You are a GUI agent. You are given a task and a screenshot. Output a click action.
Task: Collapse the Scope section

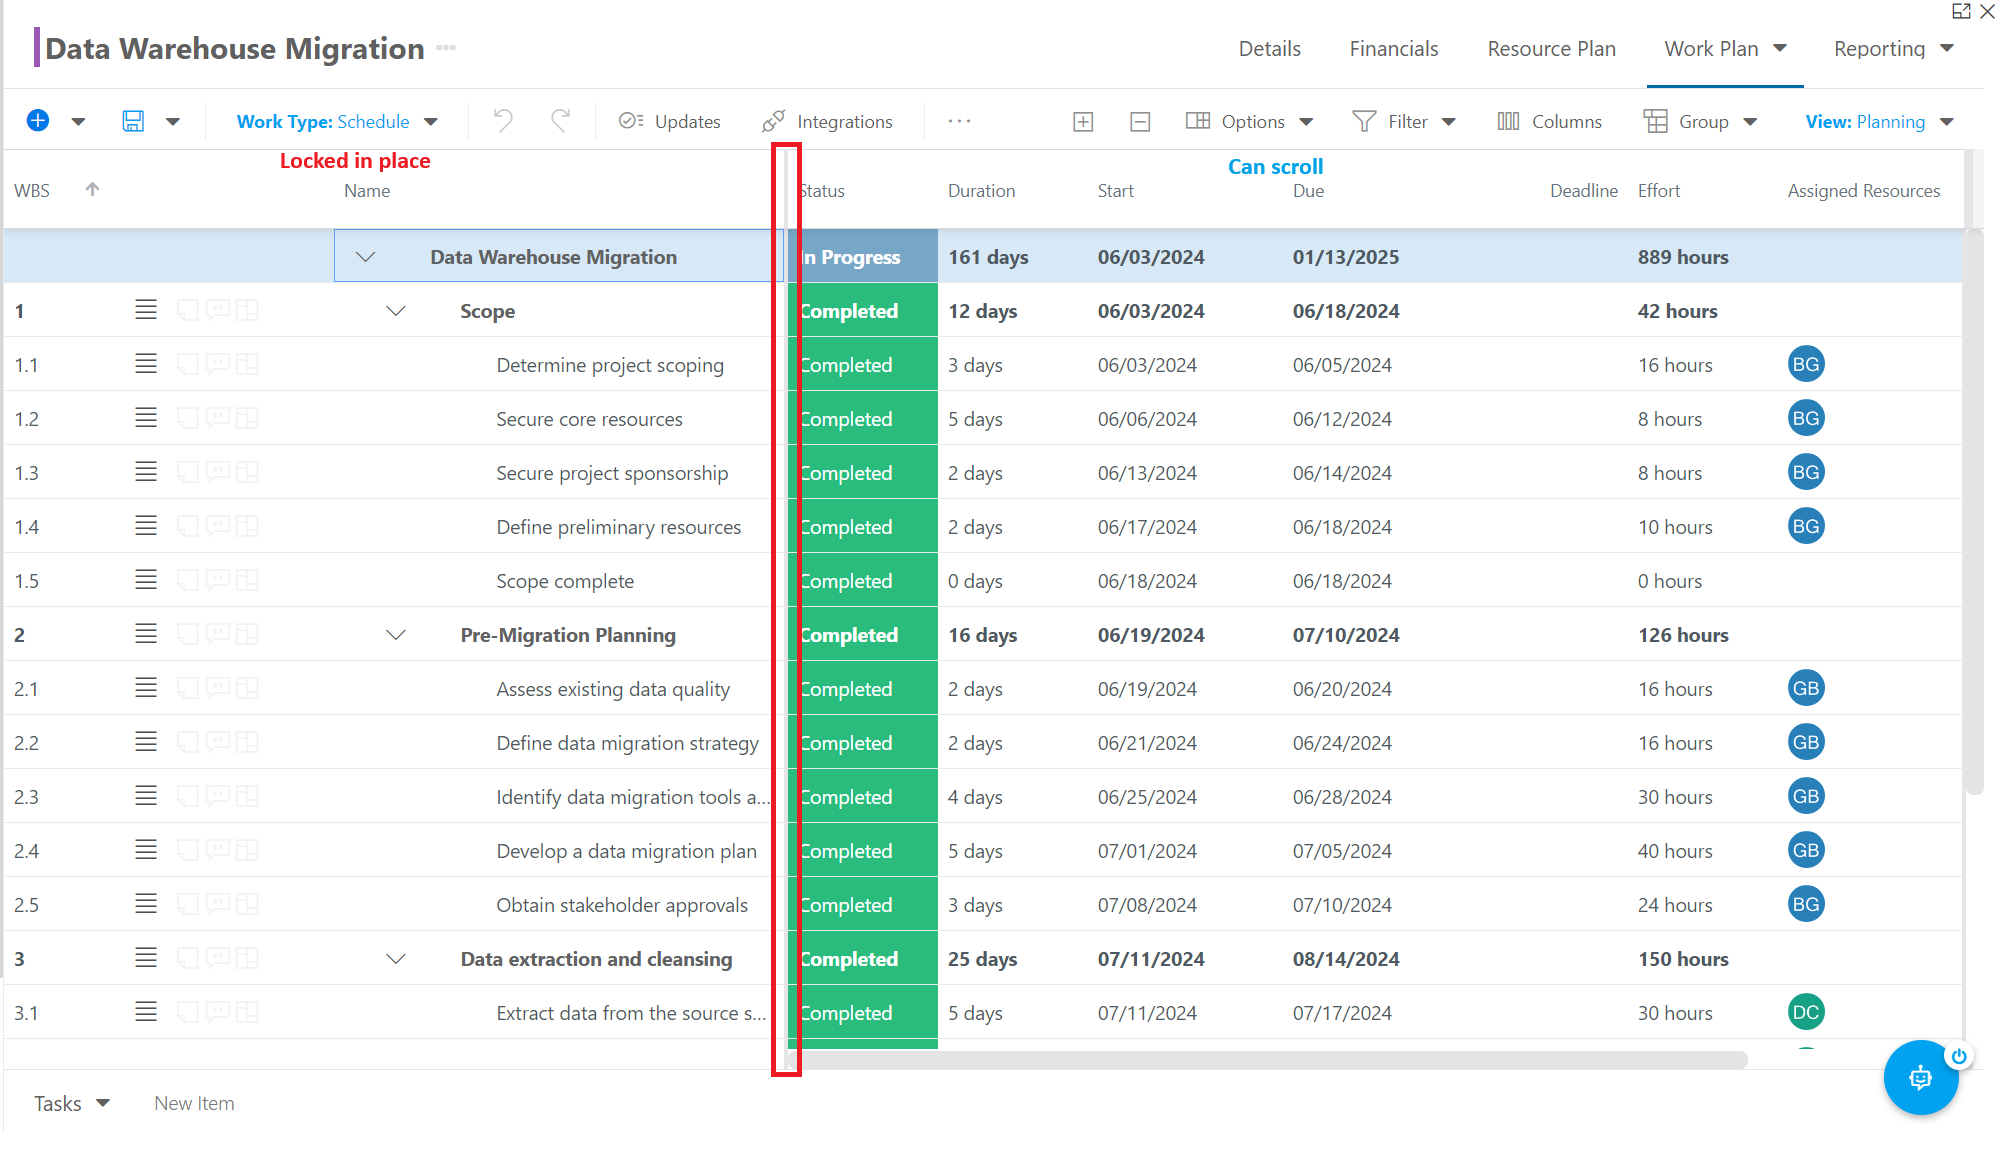[x=396, y=311]
